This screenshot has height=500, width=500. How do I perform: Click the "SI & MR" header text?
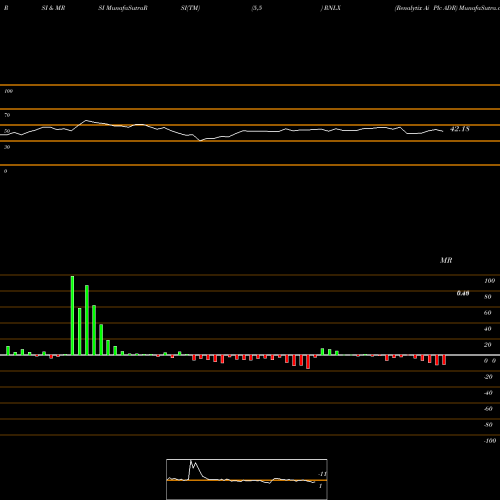53,8
